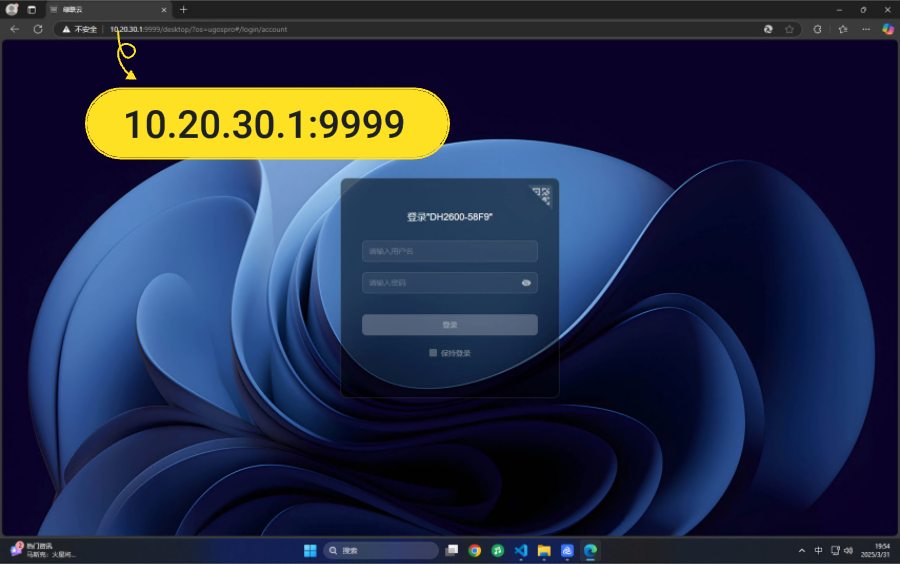Screen dimensions: 900x564
Task: Close the 绿联云 tab
Action: 164,10
